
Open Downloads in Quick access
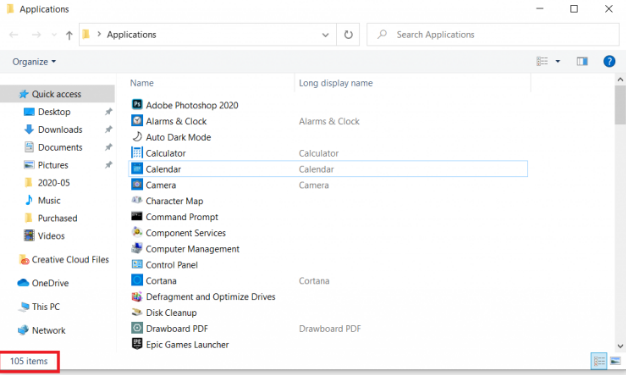tap(60, 129)
